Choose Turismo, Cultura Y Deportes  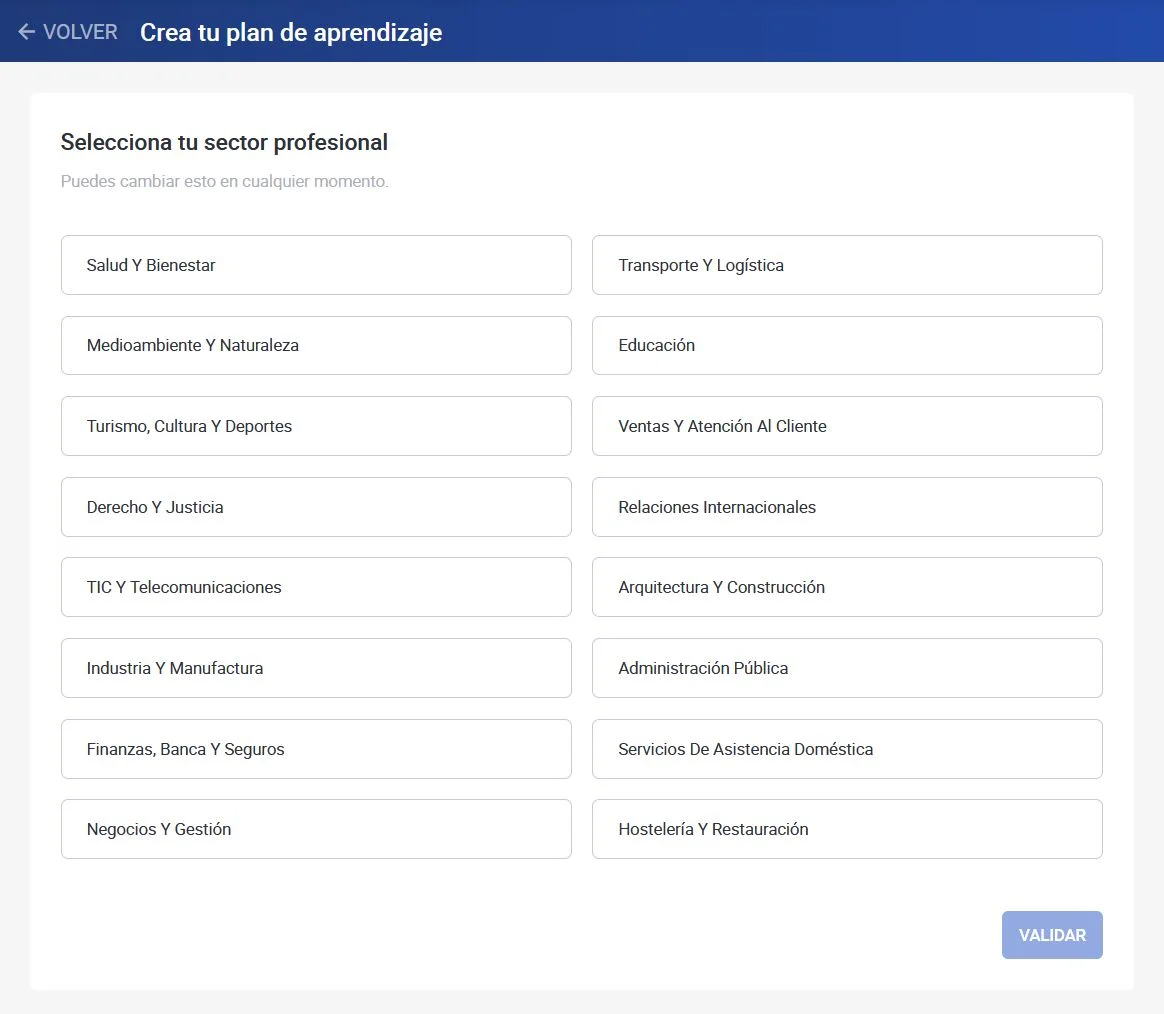click(x=316, y=426)
